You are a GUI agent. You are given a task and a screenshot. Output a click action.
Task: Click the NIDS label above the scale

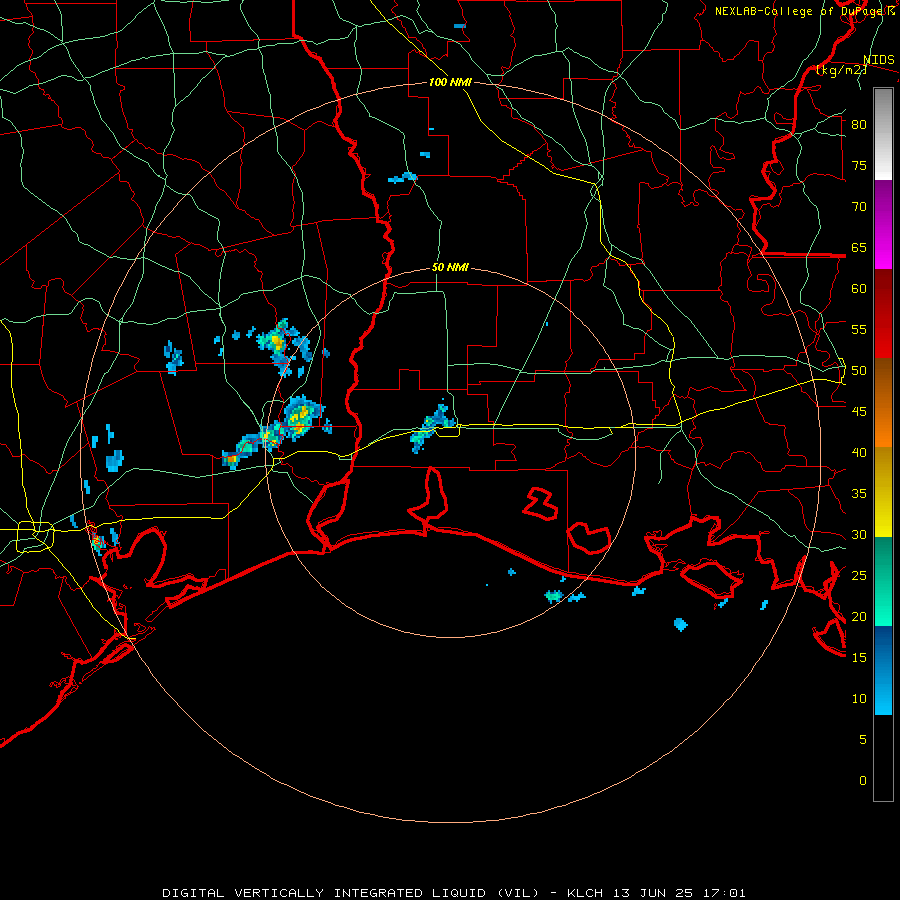pyautogui.click(x=878, y=60)
